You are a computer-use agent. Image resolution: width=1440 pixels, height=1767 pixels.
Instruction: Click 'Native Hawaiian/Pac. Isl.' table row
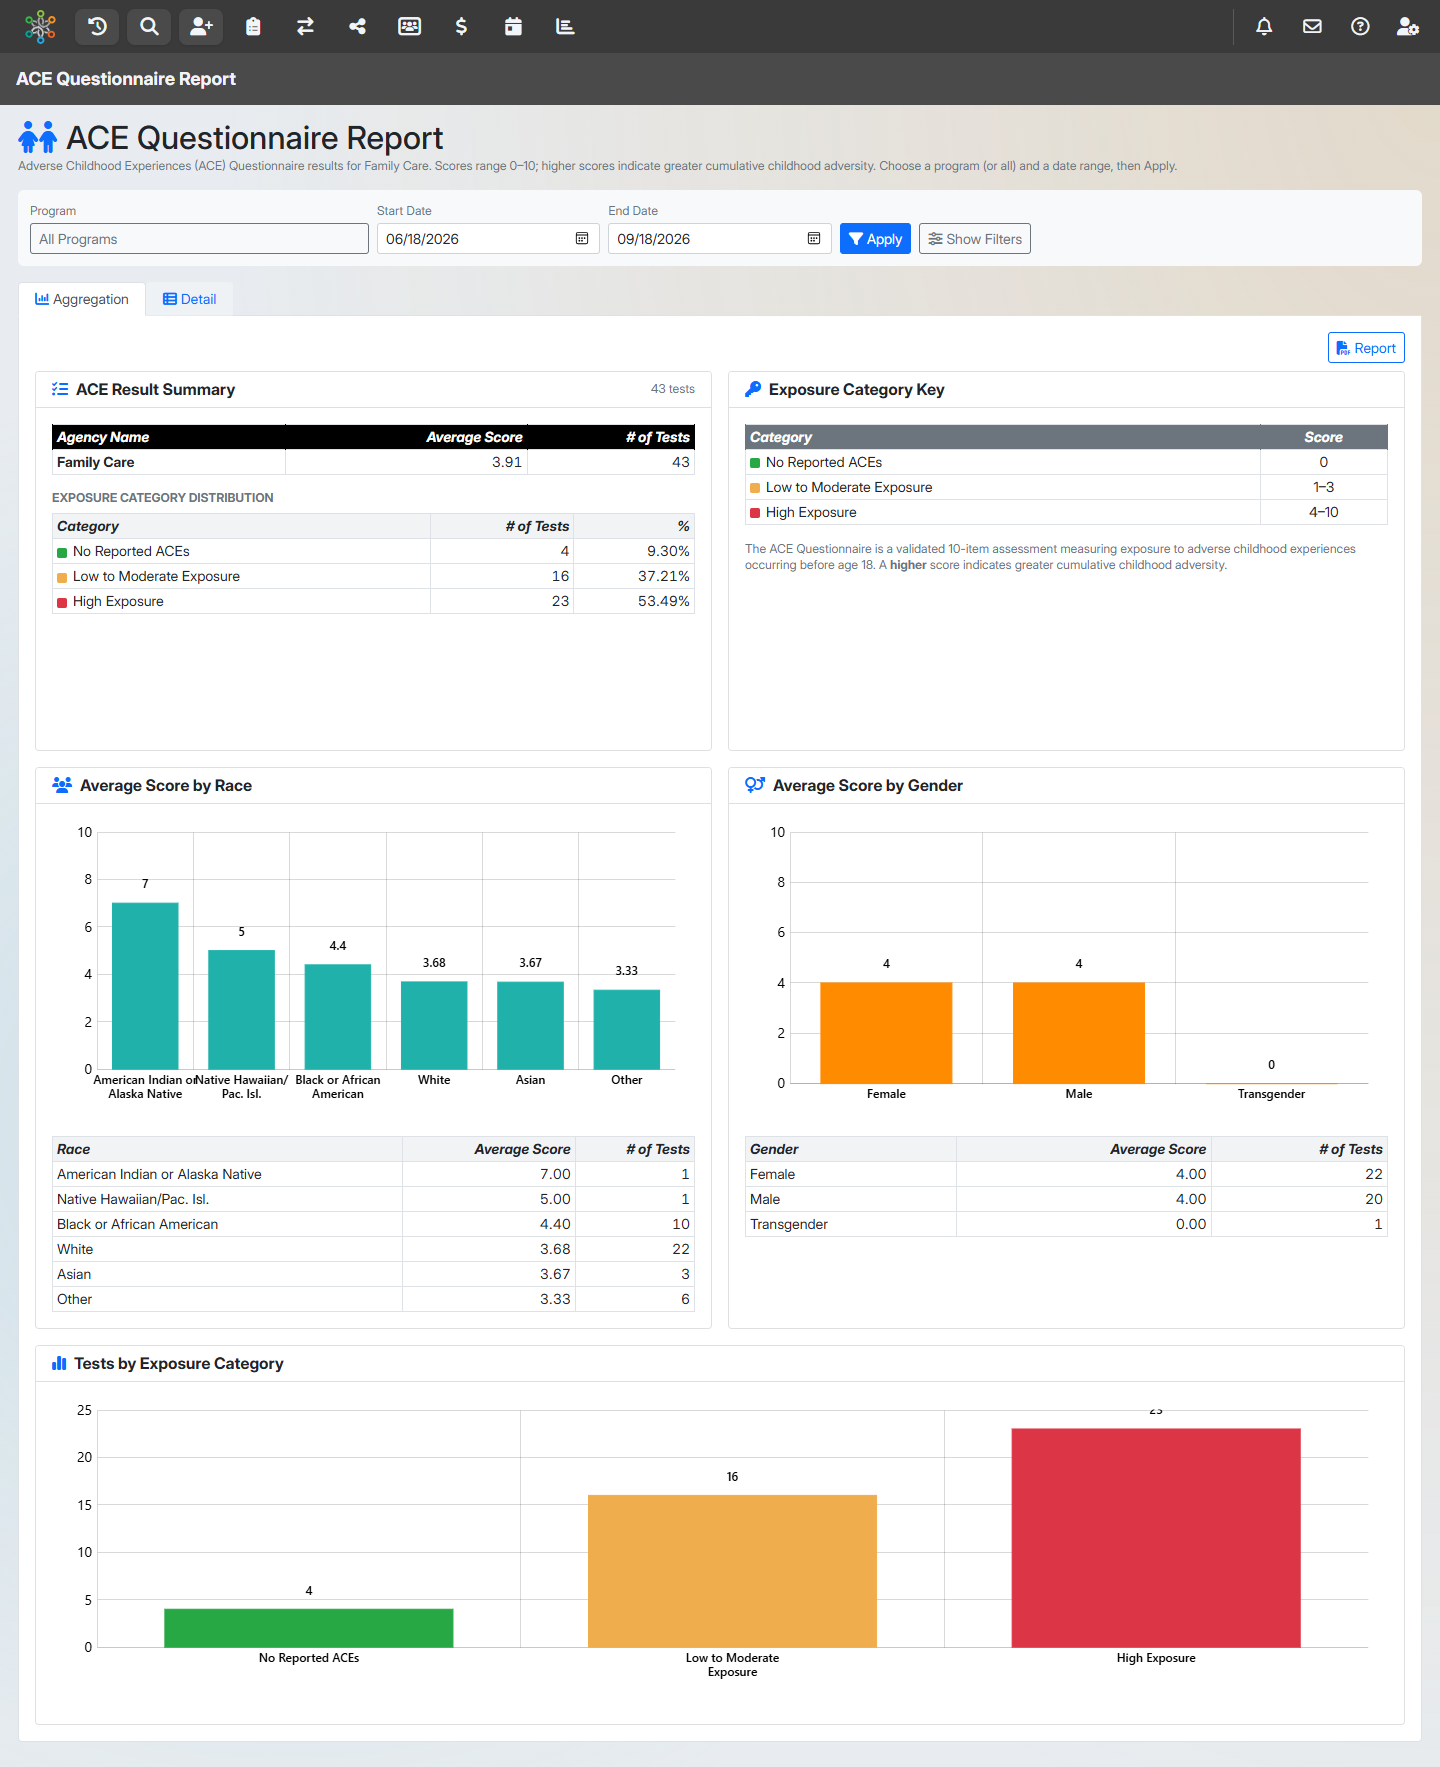373,1199
